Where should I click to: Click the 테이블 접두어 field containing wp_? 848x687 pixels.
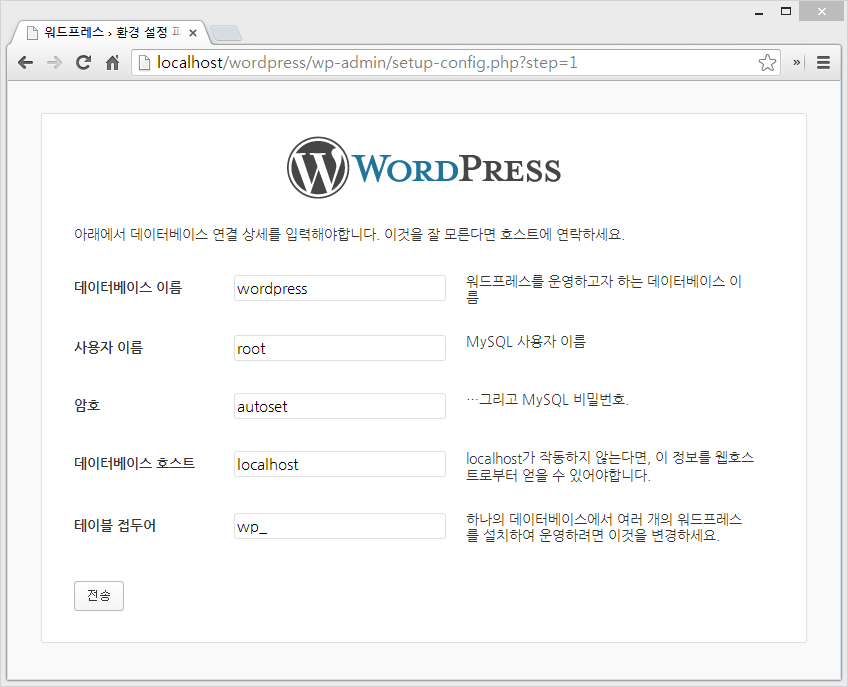[340, 526]
